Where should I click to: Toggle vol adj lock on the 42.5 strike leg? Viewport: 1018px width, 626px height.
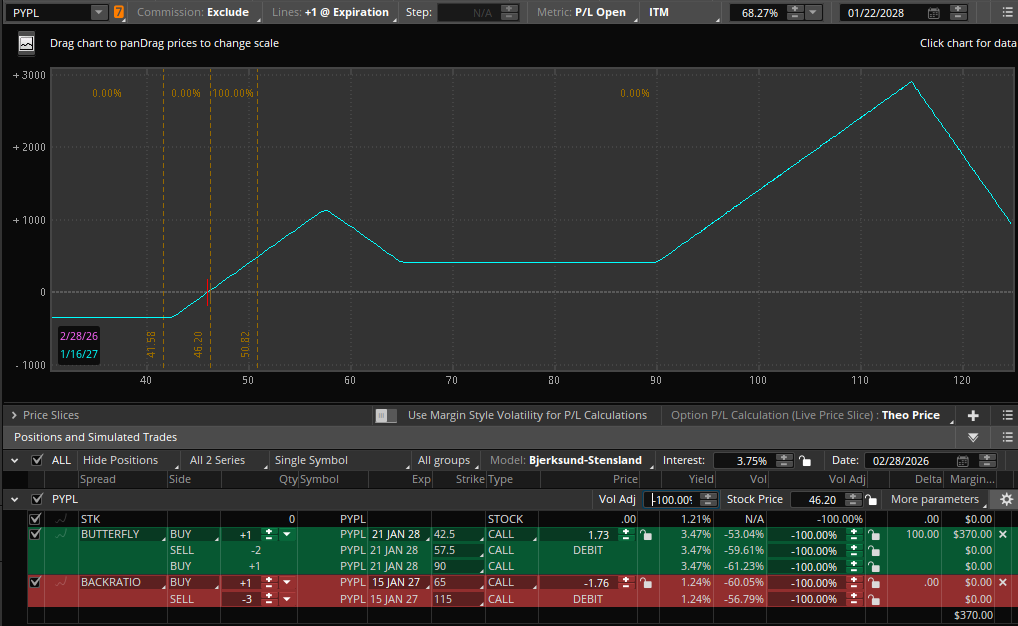[875, 535]
